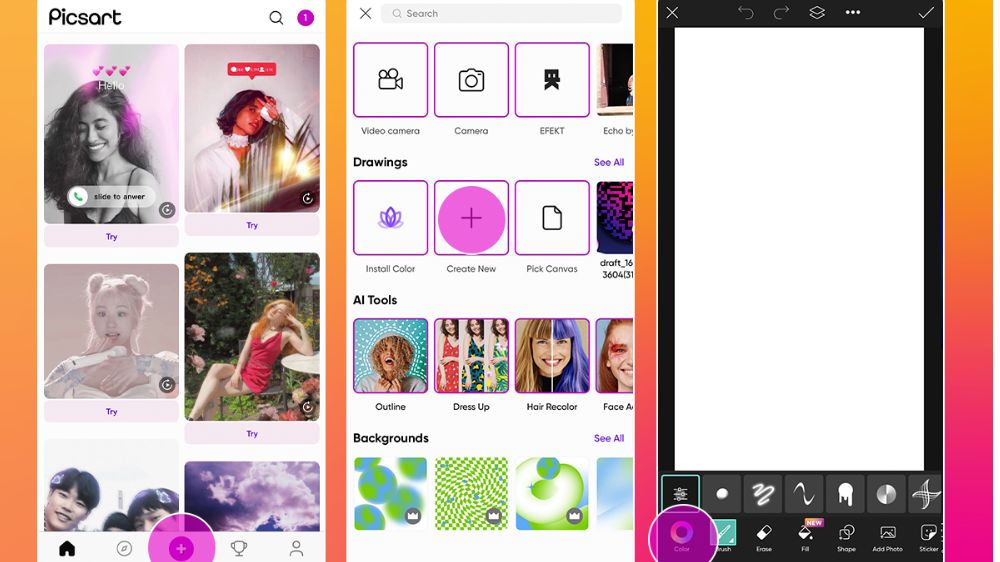Open search on Picsart home screen

pyautogui.click(x=276, y=17)
